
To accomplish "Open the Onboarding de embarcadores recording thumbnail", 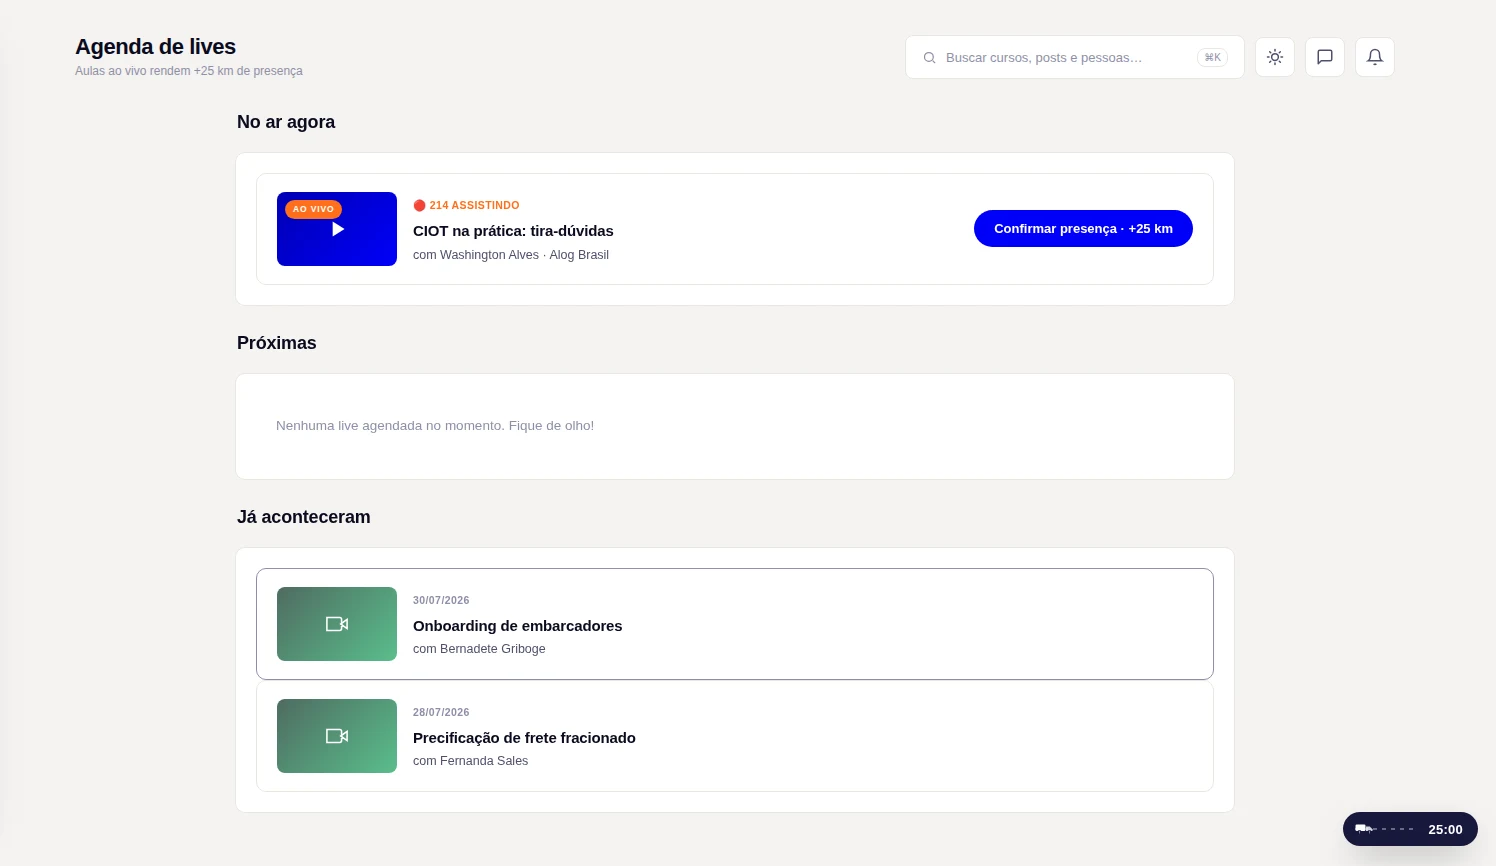I will click(337, 624).
